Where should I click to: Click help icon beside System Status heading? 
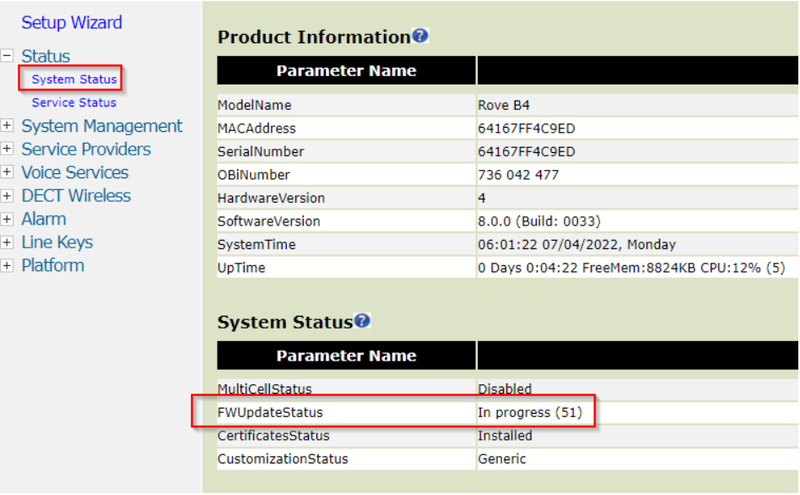click(362, 321)
